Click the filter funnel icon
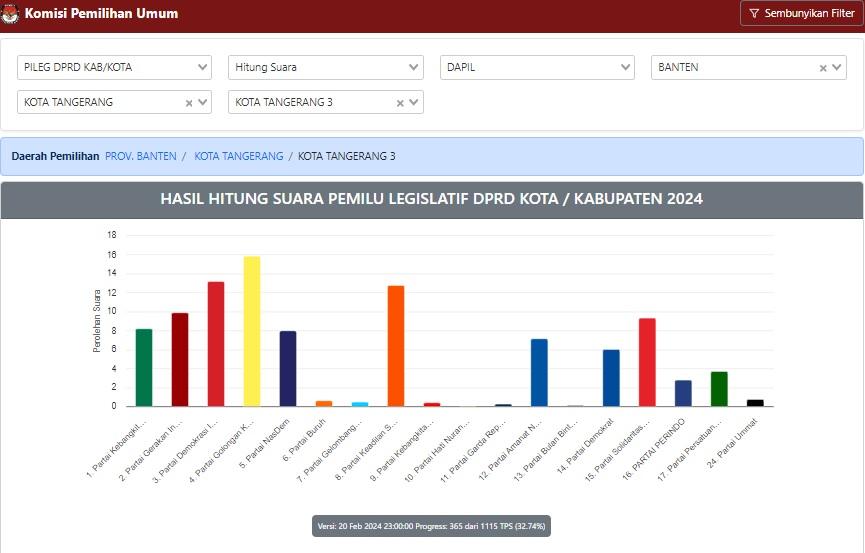 click(x=754, y=13)
